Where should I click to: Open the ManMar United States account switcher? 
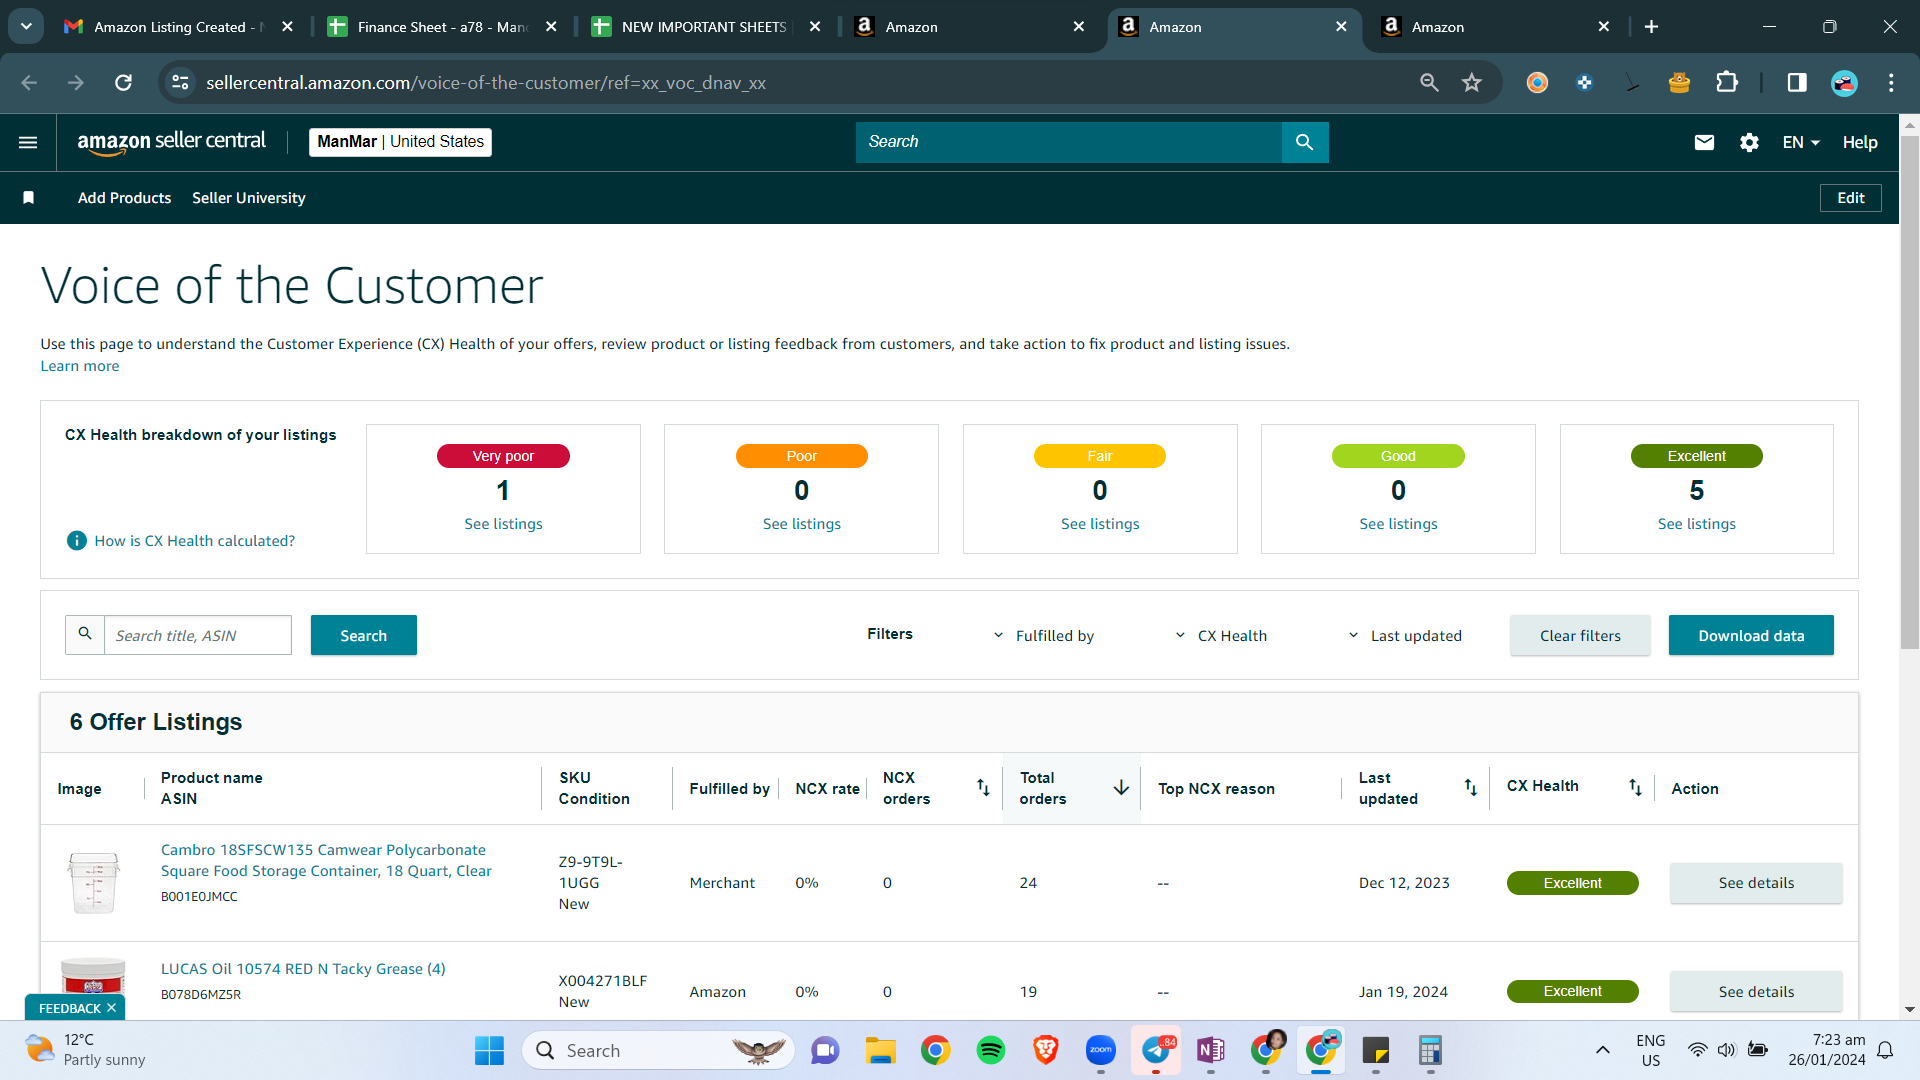coord(400,142)
